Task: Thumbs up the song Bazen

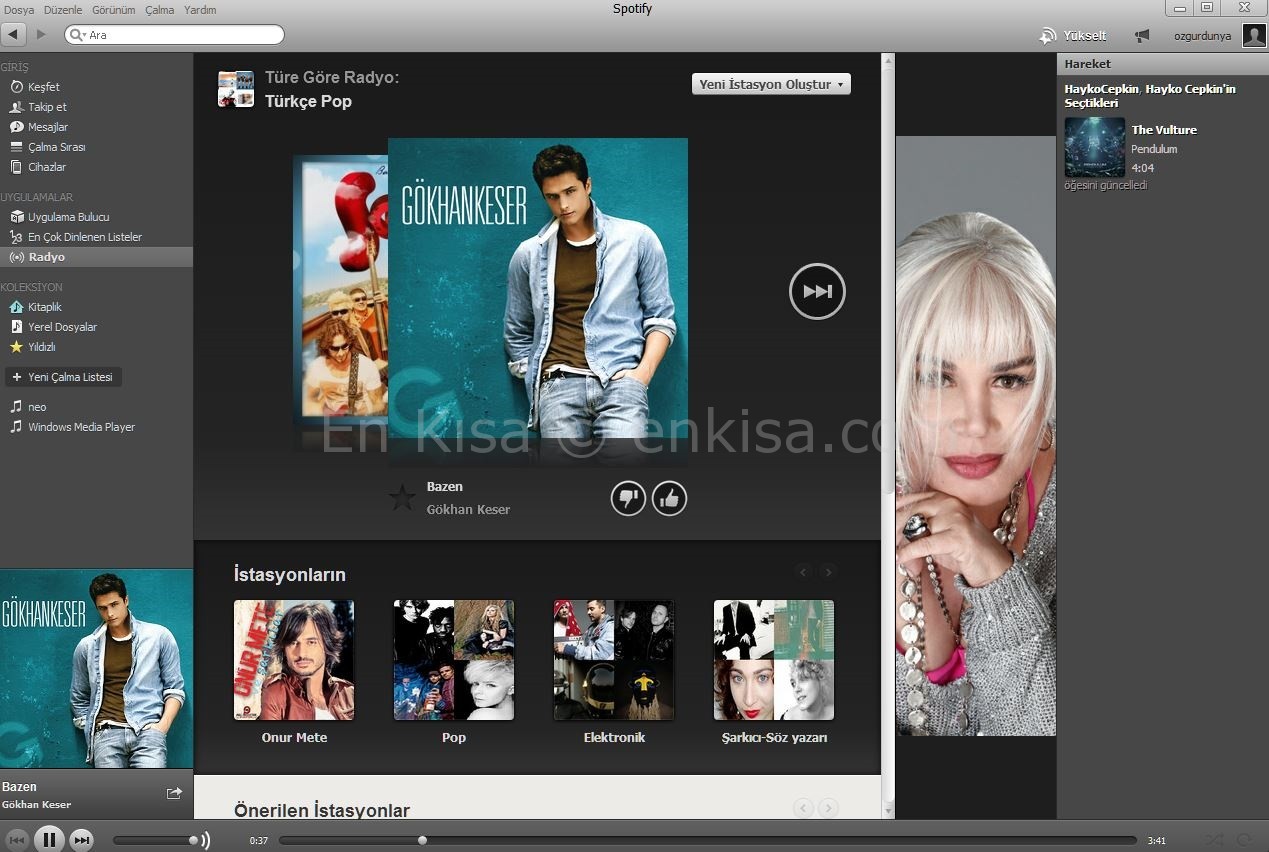Action: click(x=669, y=498)
